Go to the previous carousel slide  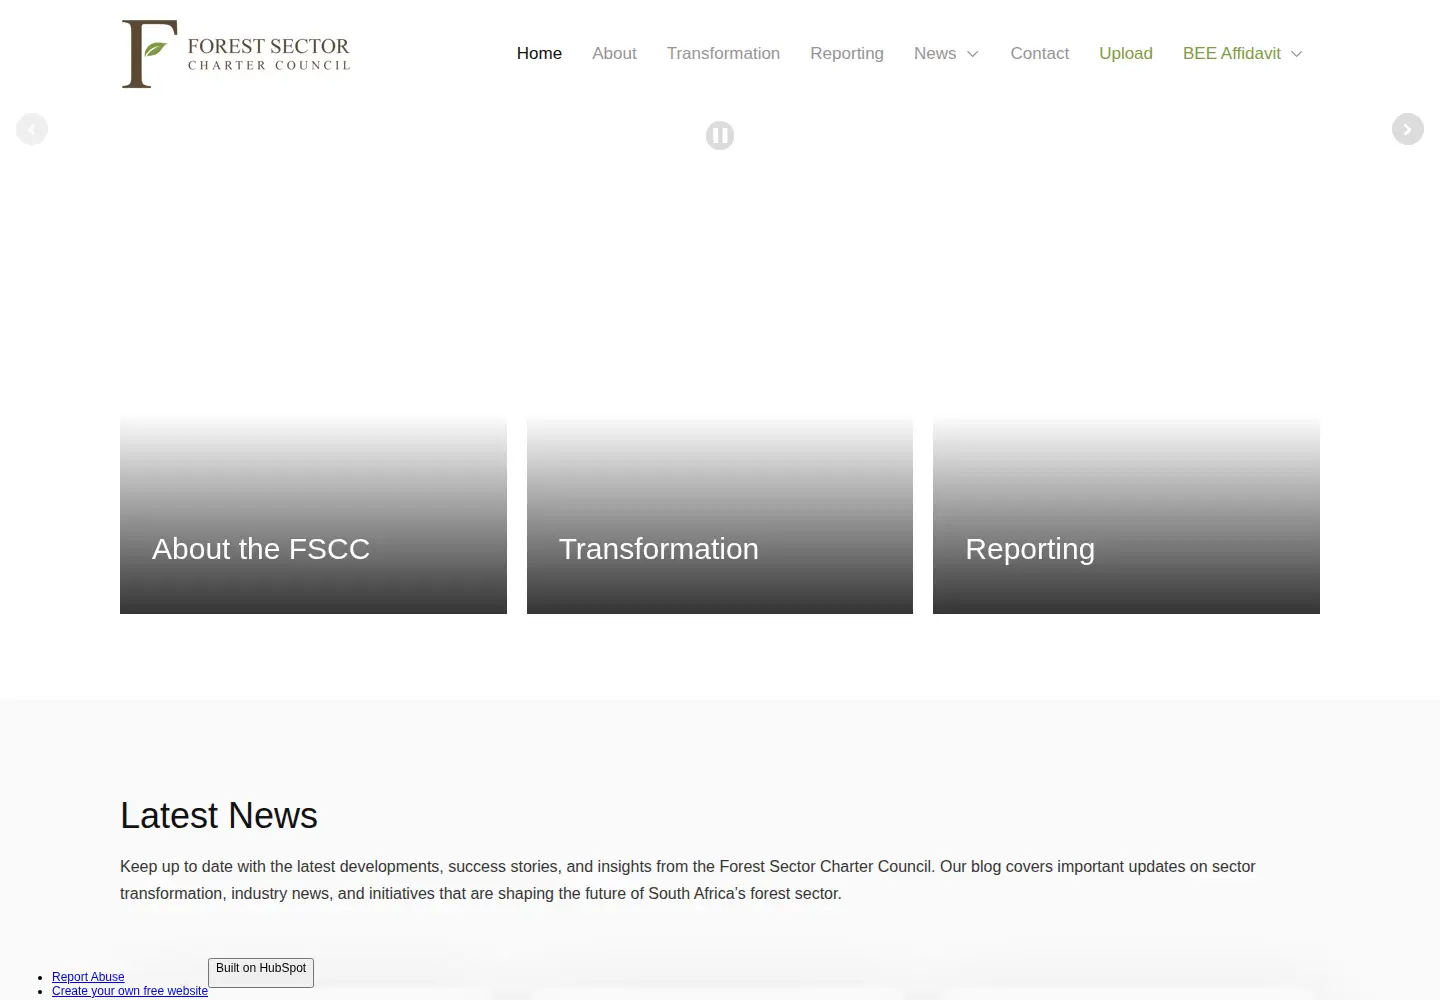click(32, 129)
